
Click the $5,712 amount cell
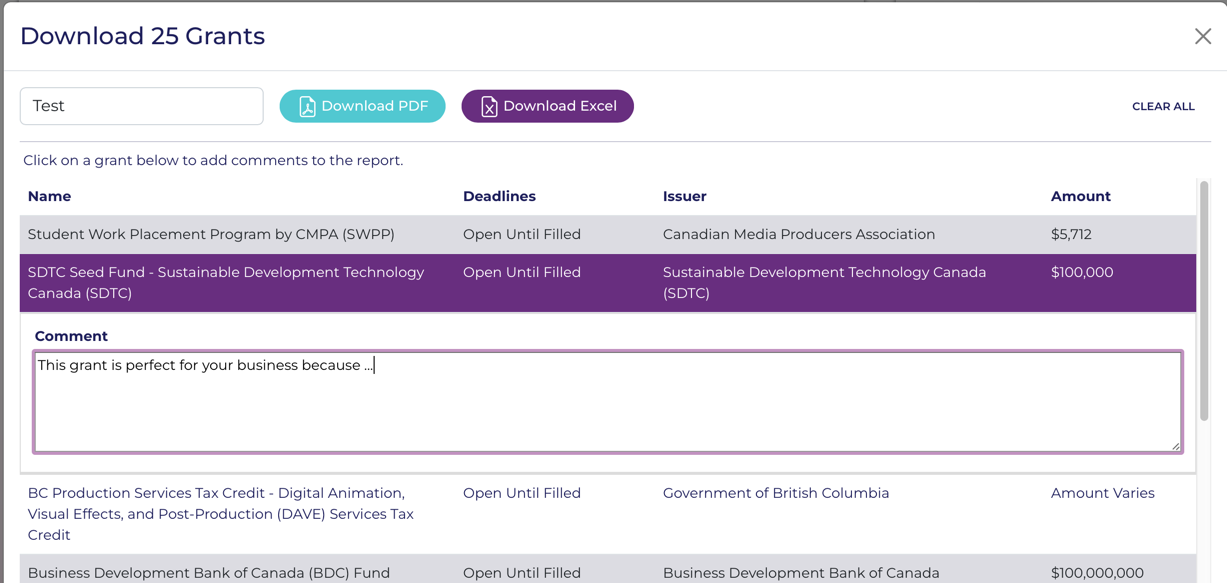pos(1071,234)
